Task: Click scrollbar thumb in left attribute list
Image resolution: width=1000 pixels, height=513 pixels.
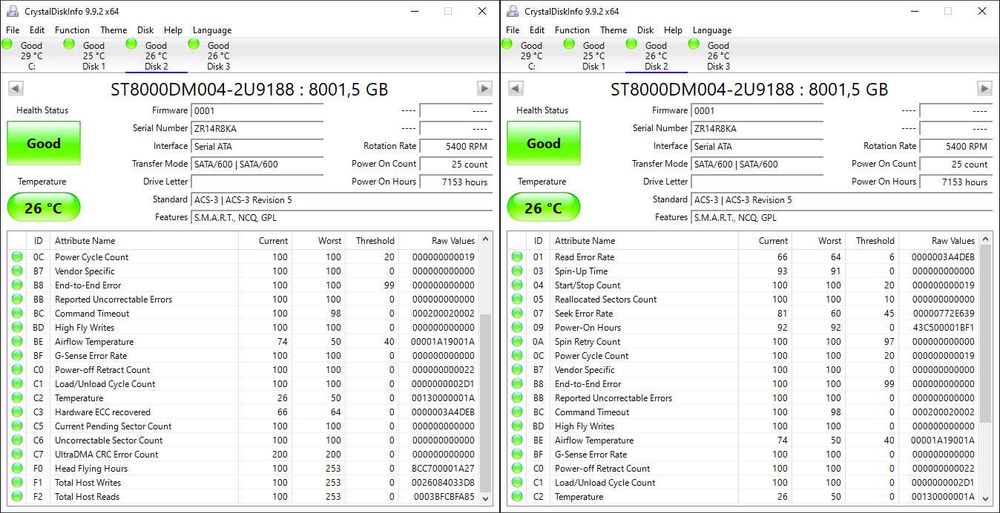Action: point(485,401)
